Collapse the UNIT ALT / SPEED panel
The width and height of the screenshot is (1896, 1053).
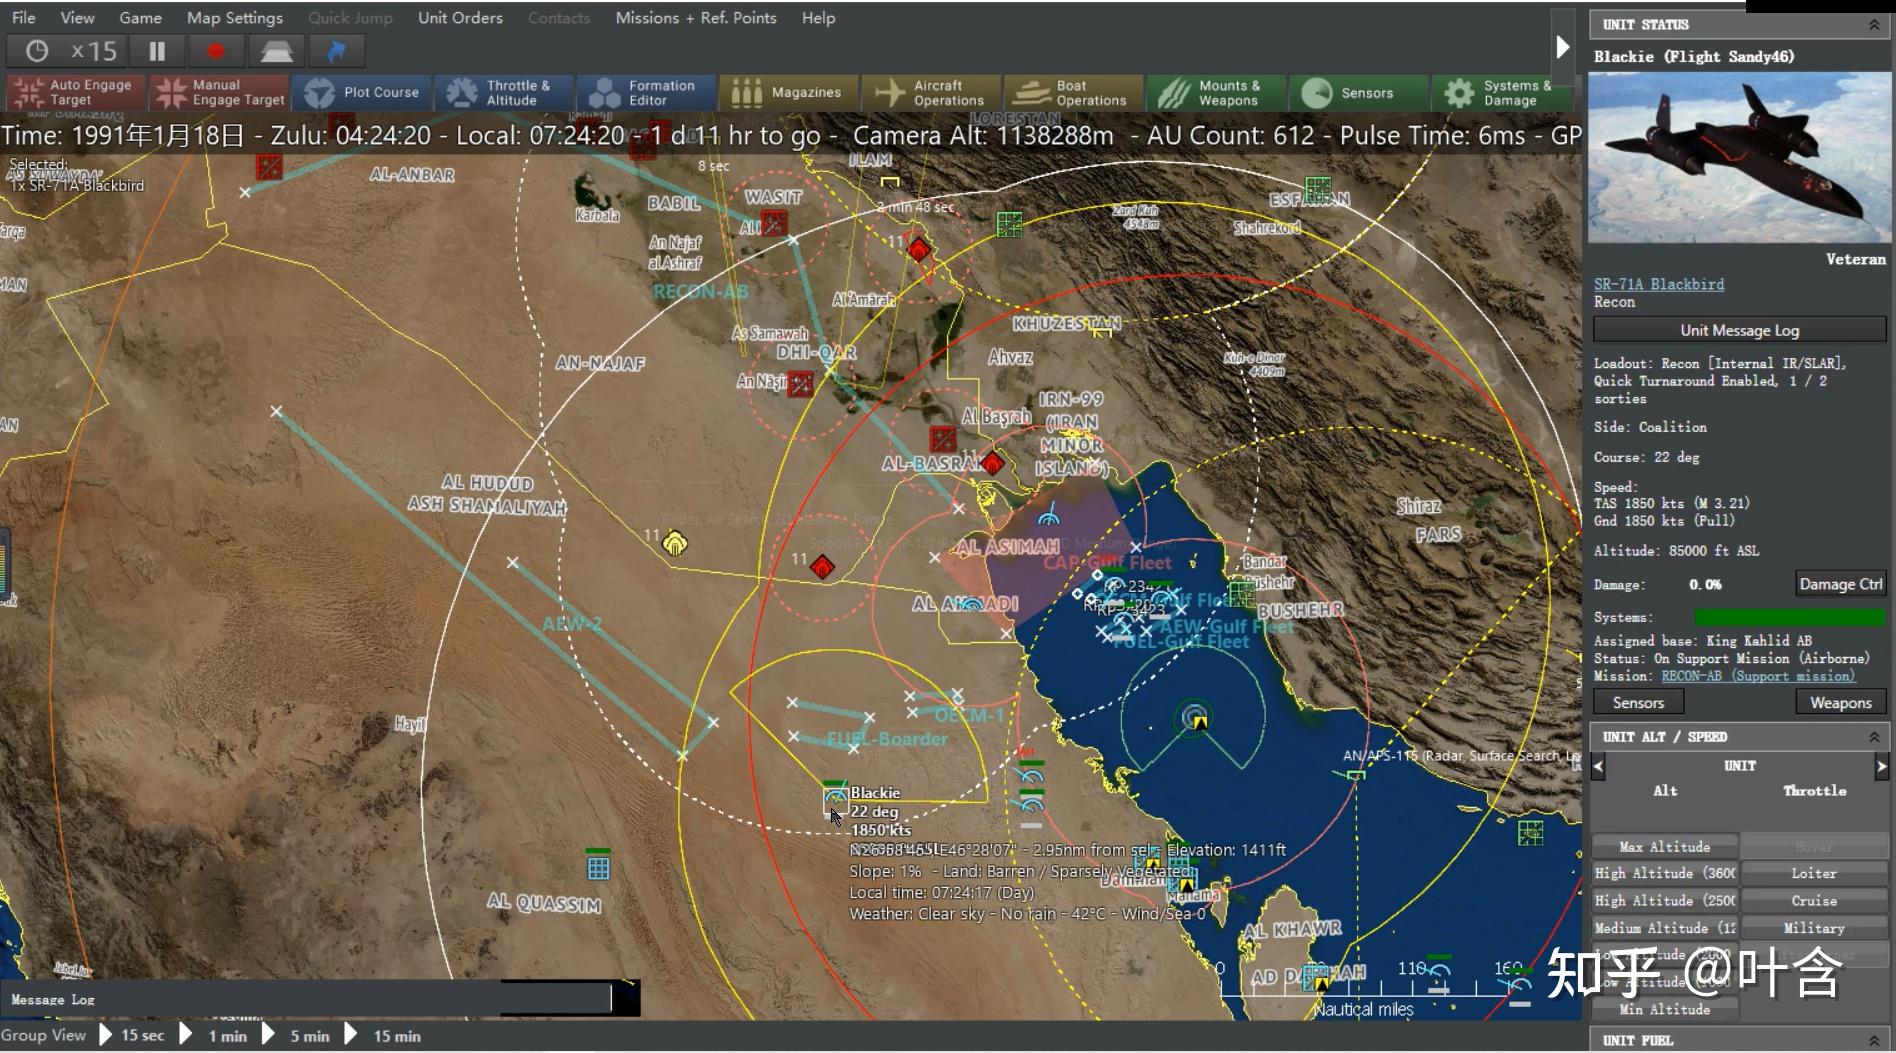click(x=1873, y=736)
